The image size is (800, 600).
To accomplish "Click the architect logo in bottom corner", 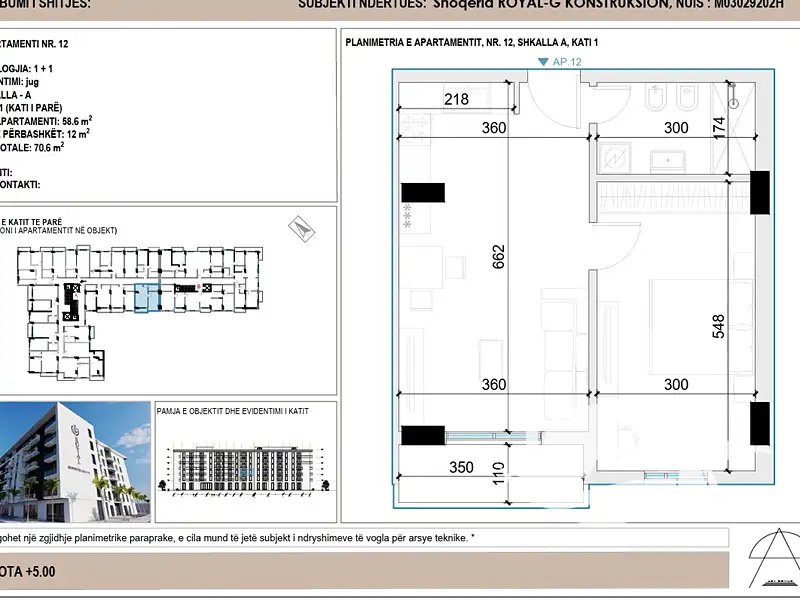I will [774, 559].
